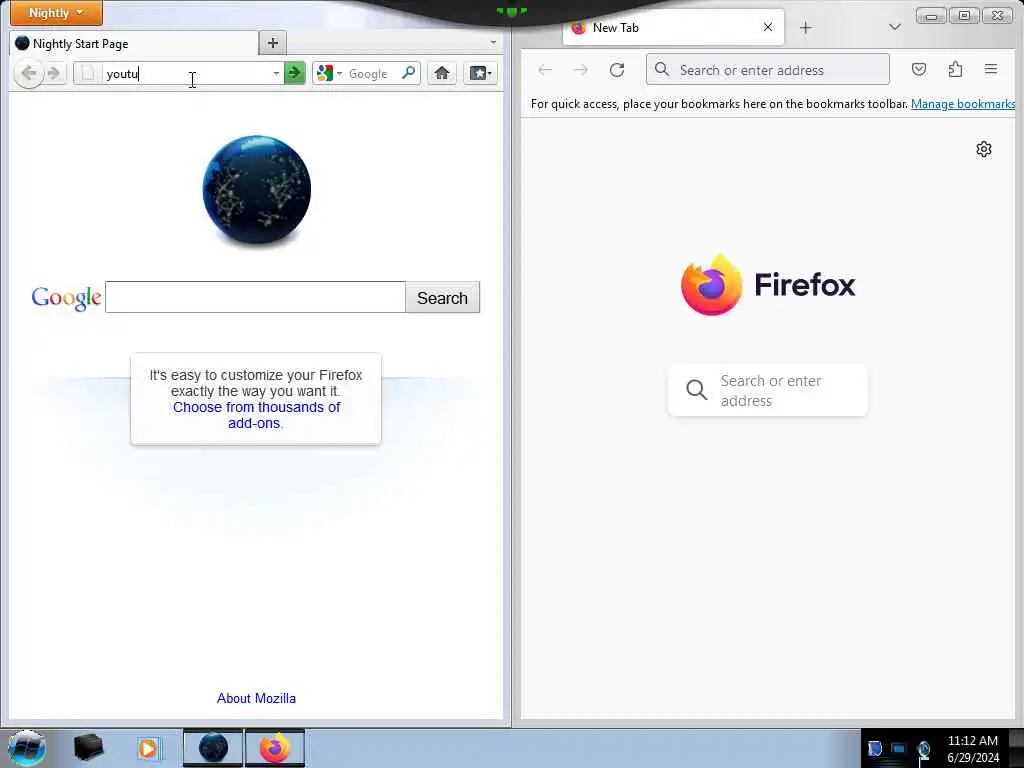Open the Nightly Bookmarks menu button

click(480, 73)
